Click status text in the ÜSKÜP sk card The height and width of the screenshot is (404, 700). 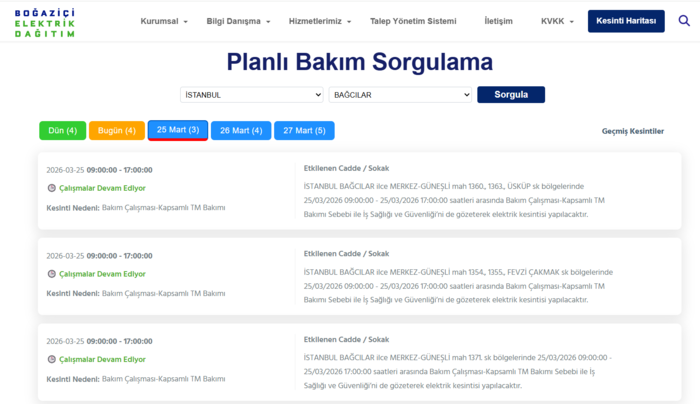coord(102,188)
